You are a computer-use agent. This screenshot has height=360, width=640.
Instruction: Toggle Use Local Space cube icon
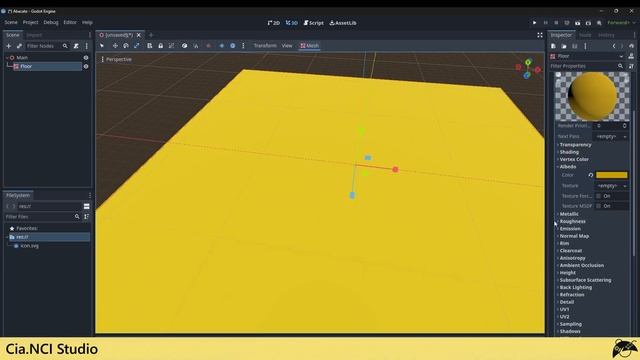(x=184, y=46)
